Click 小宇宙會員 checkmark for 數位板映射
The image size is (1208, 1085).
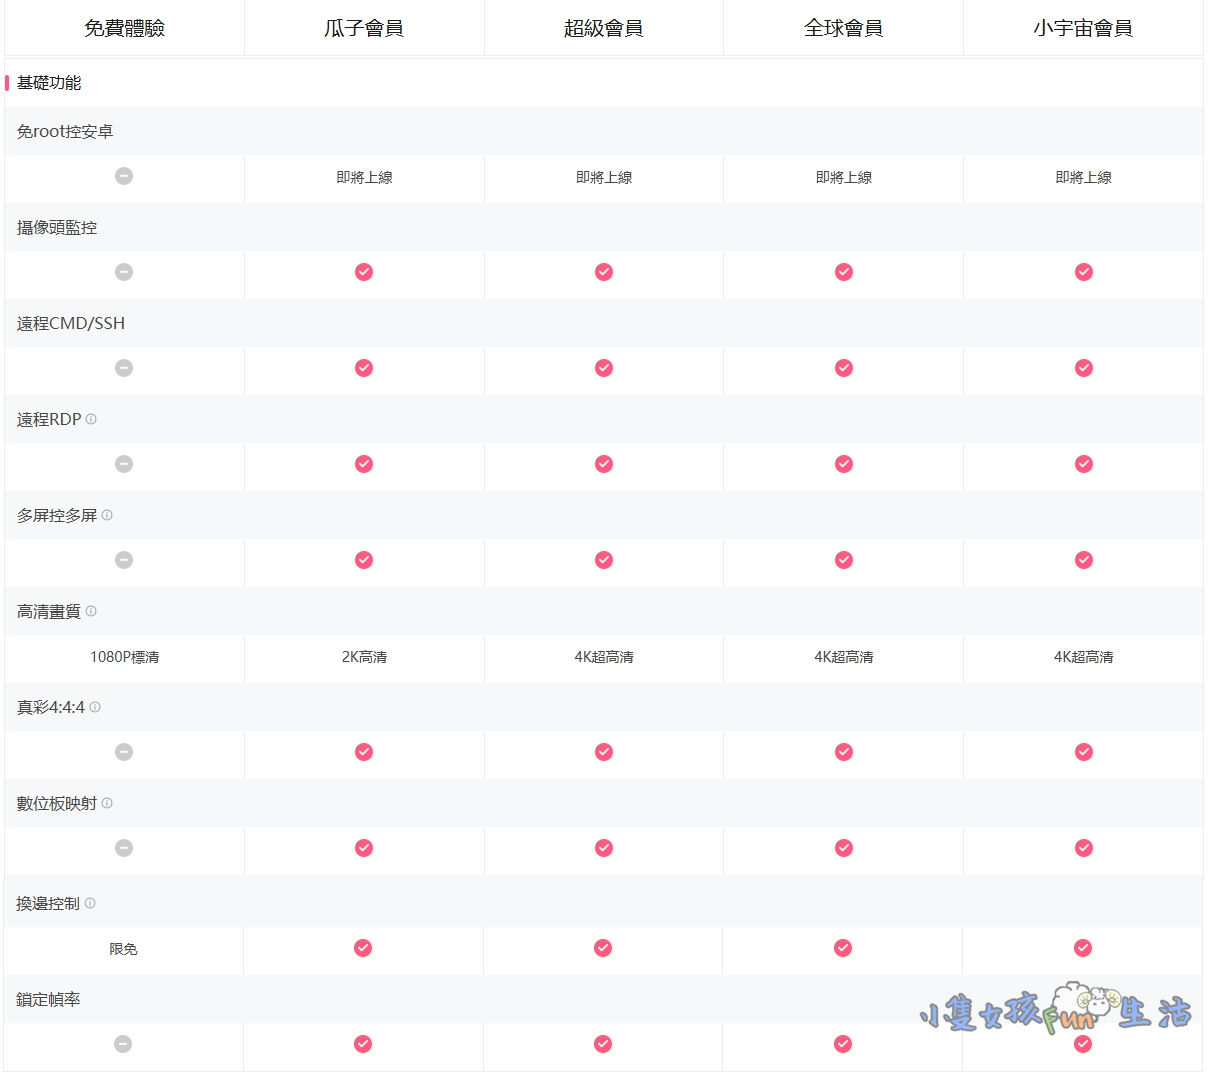pos(1084,848)
